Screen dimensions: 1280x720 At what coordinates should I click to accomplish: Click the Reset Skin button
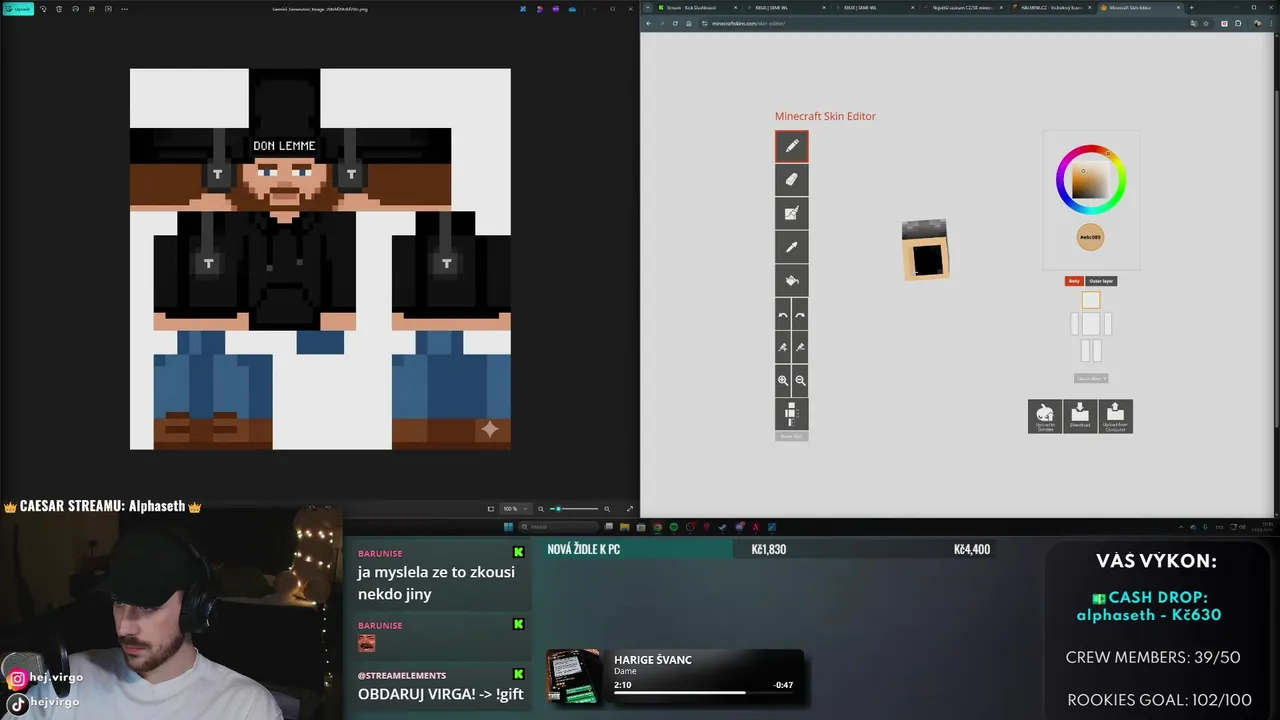pos(791,436)
